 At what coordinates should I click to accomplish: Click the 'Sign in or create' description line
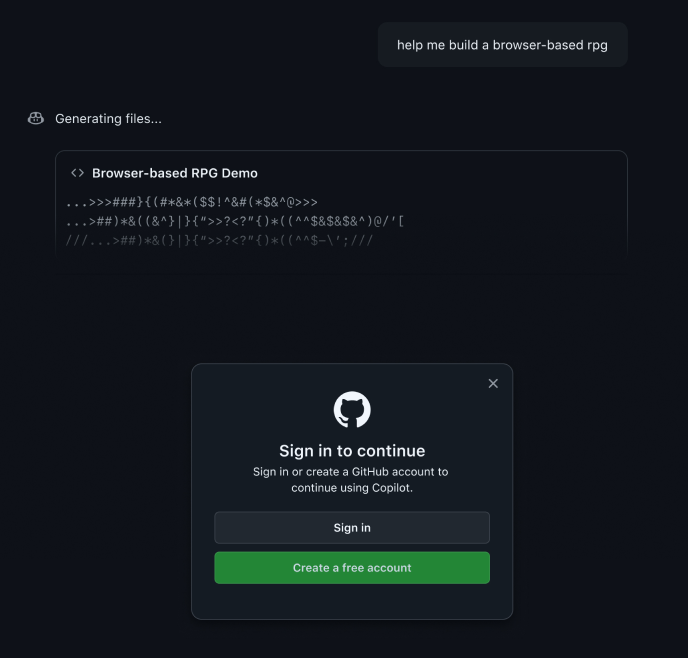coord(351,472)
